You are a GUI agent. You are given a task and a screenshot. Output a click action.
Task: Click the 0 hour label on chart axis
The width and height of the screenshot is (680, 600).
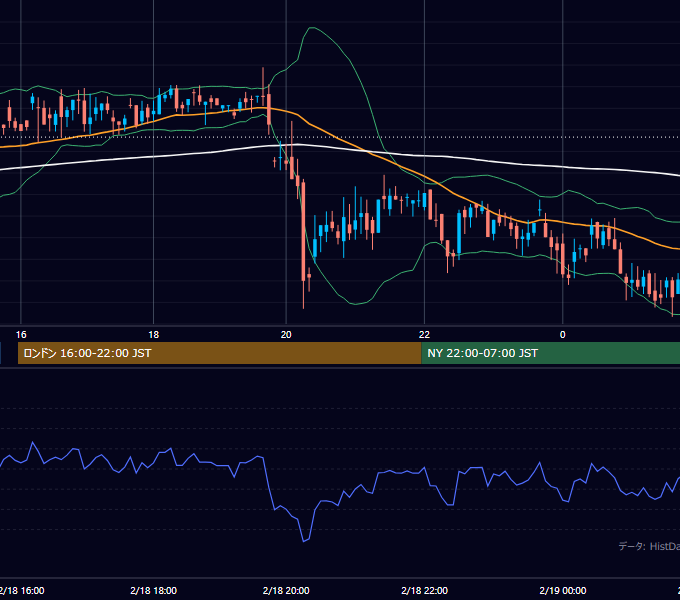tap(562, 335)
